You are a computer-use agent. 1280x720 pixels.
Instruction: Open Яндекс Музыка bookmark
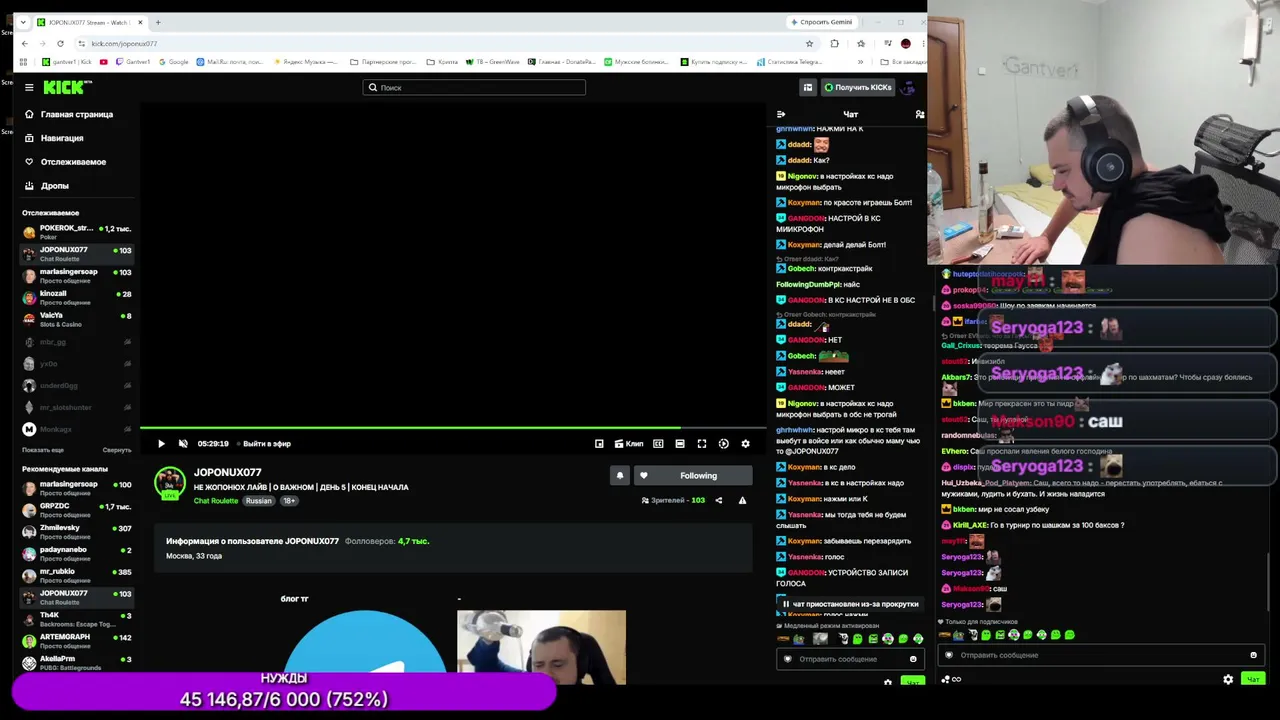[x=306, y=62]
